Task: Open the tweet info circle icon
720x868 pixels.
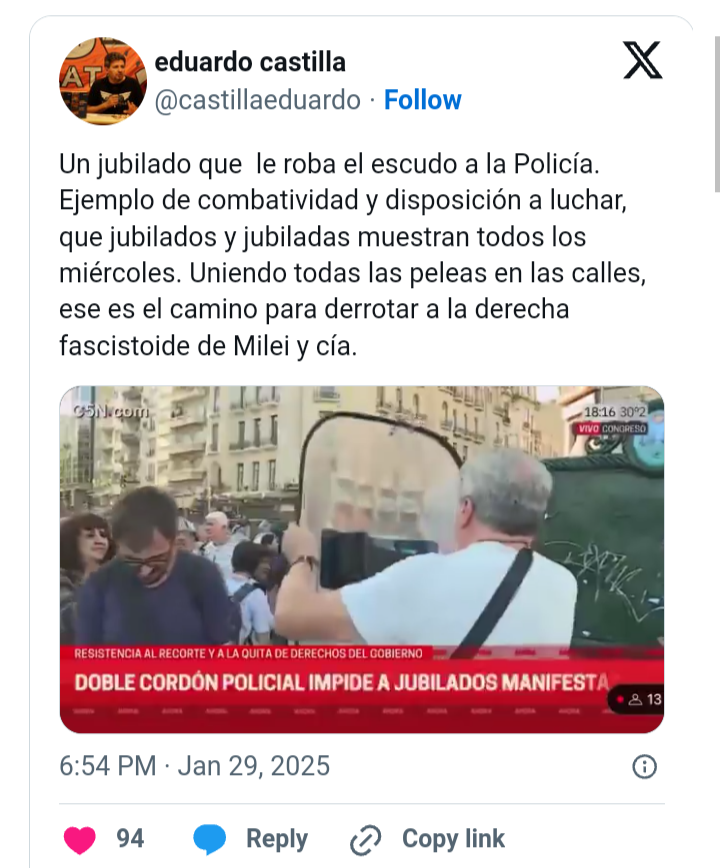Action: [644, 767]
